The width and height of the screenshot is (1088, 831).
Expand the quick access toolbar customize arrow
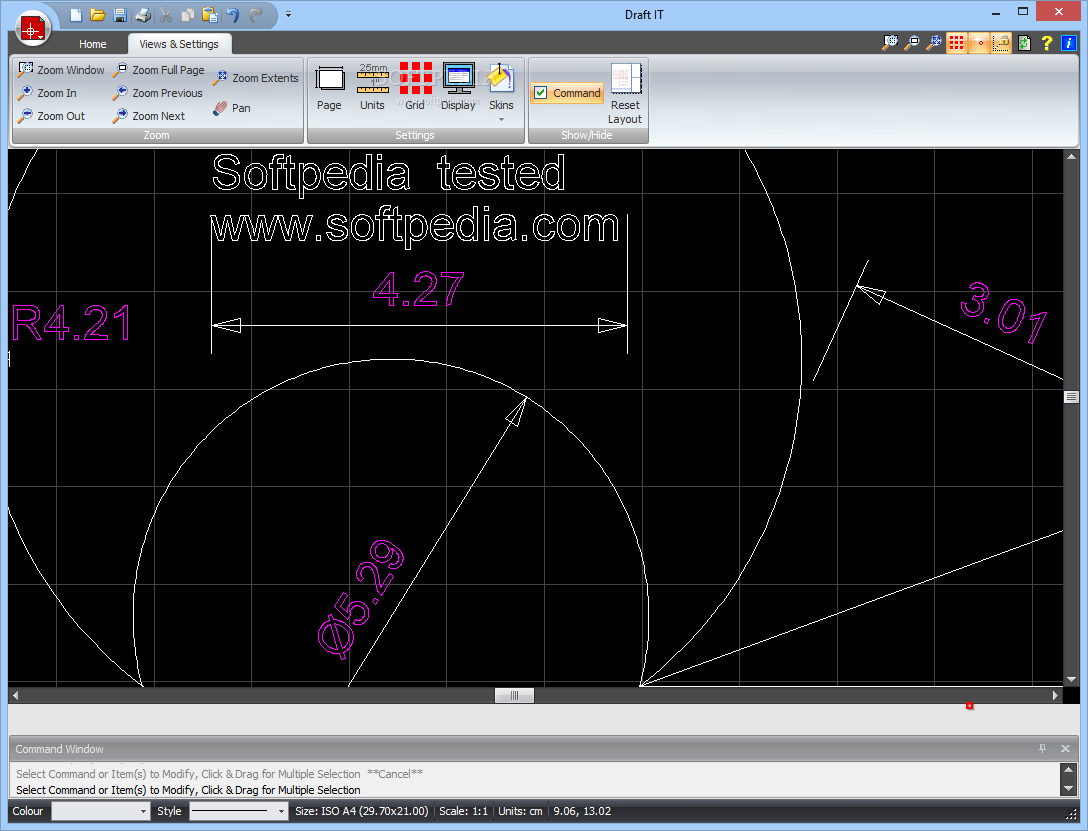[x=289, y=14]
